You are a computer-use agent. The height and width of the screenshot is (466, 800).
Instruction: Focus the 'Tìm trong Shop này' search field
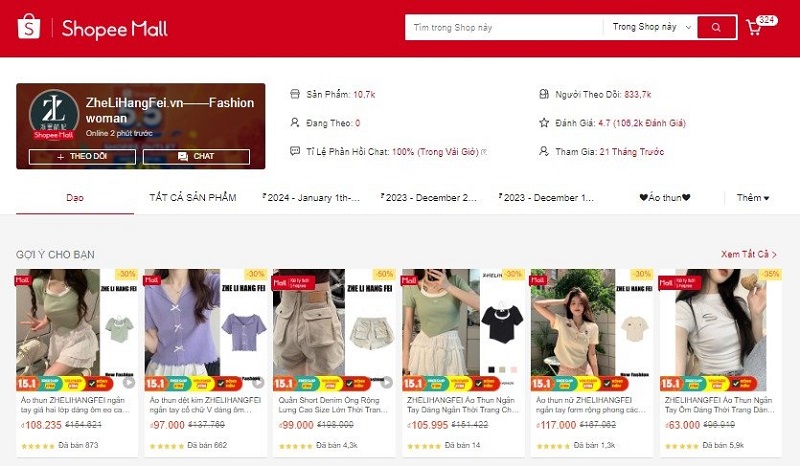(x=504, y=28)
